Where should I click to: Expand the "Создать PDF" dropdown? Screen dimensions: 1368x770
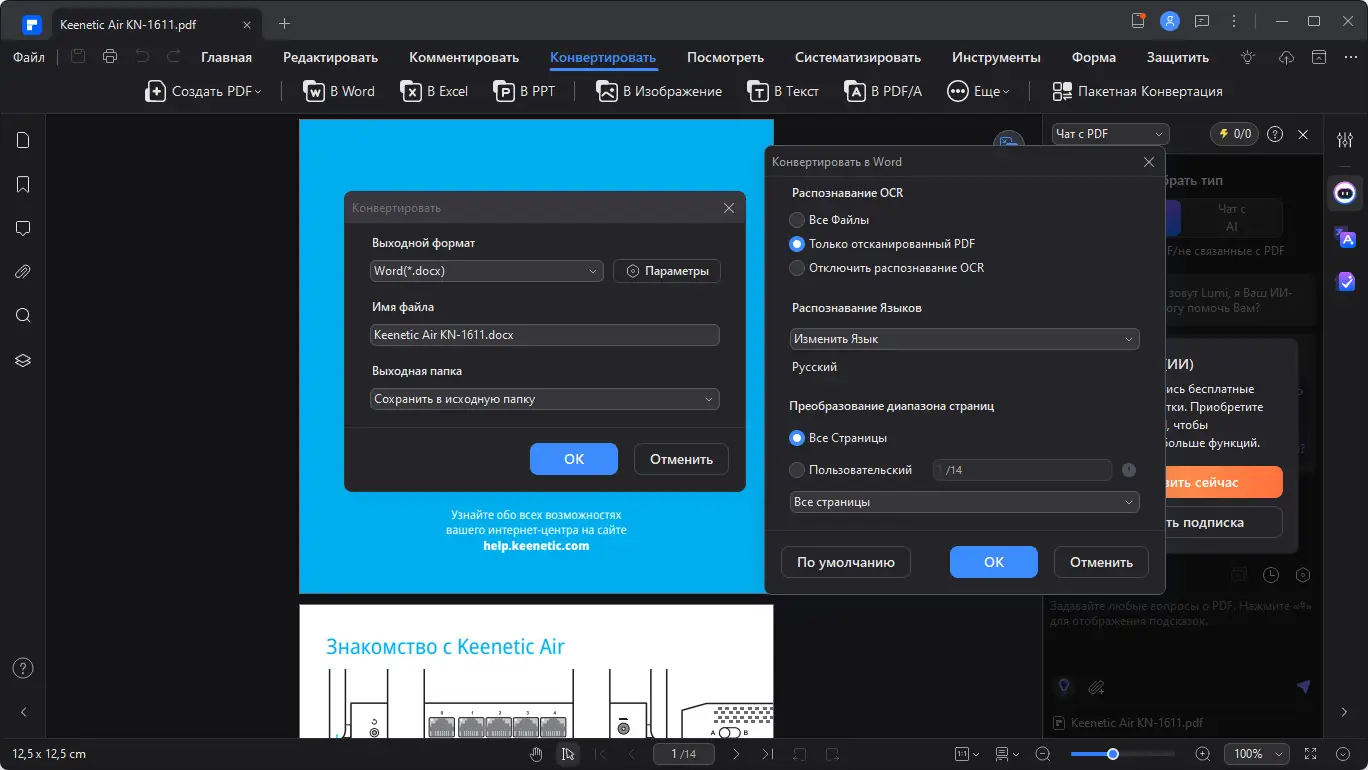(x=203, y=91)
